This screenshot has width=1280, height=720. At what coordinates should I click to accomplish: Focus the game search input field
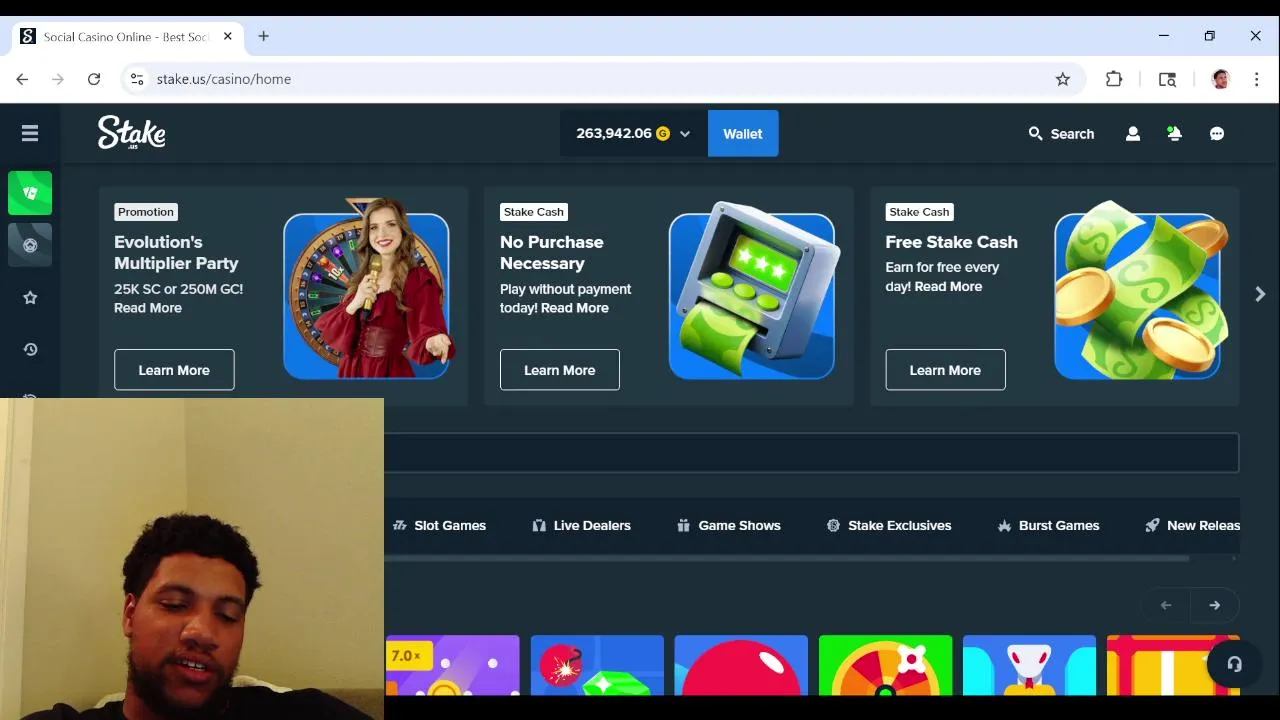pyautogui.click(x=811, y=453)
